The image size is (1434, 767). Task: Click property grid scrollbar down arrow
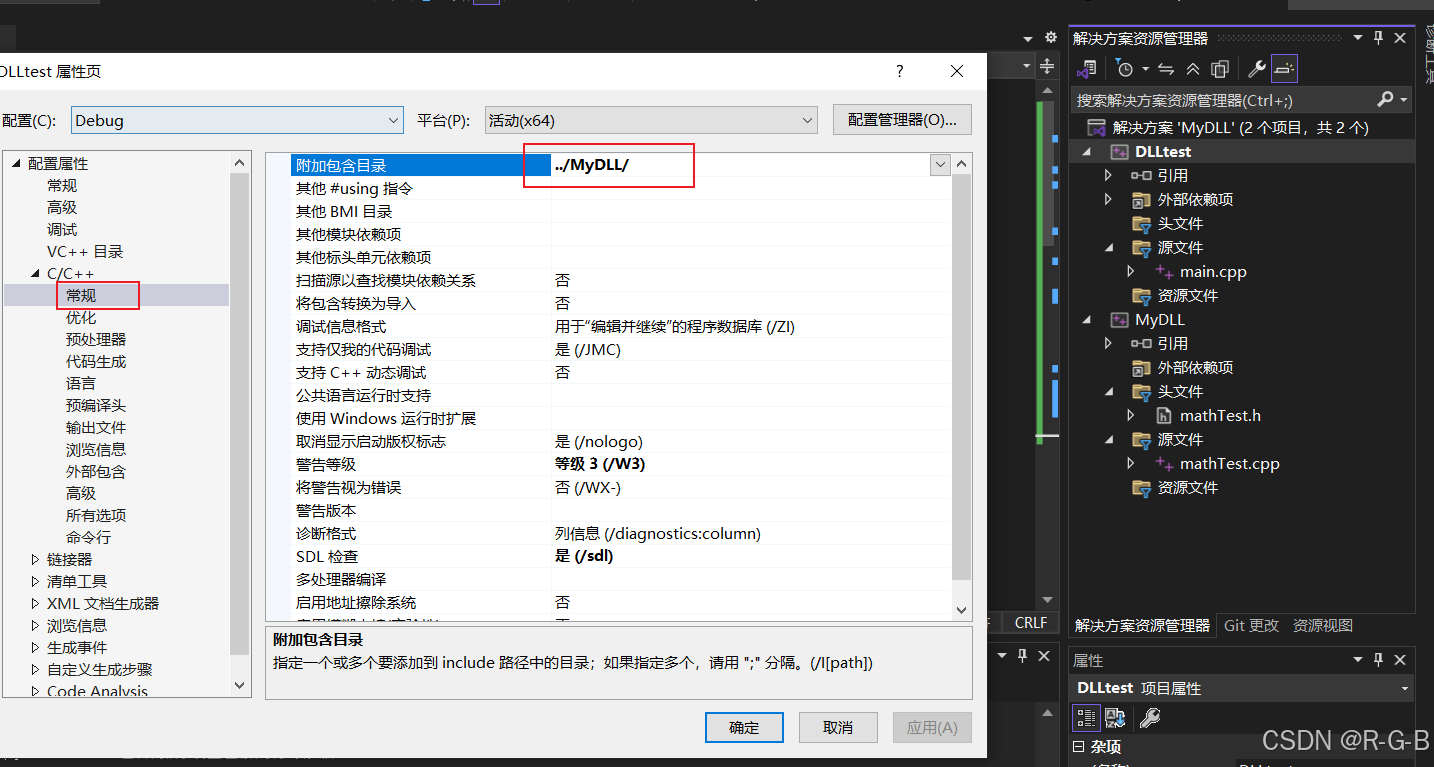pyautogui.click(x=961, y=609)
